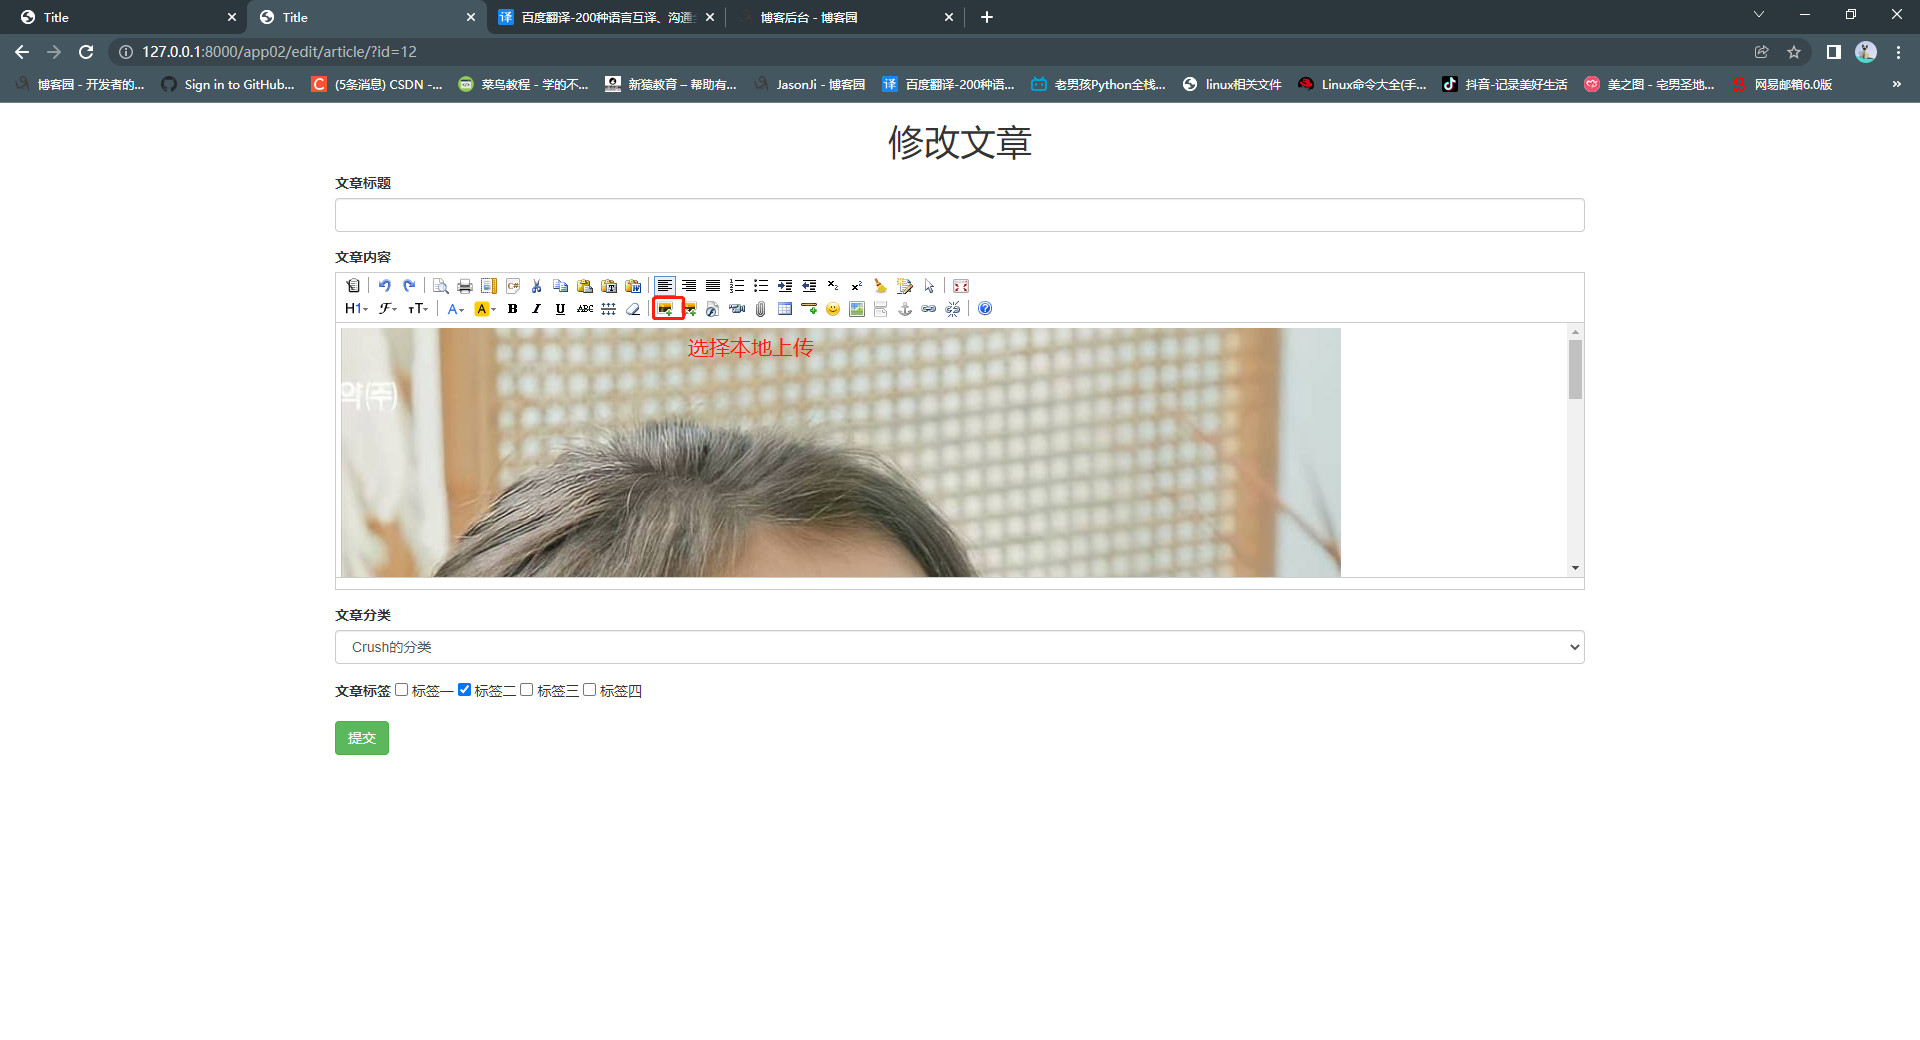The width and height of the screenshot is (1920, 1040).
Task: Switch to the first Title tab
Action: (x=125, y=17)
